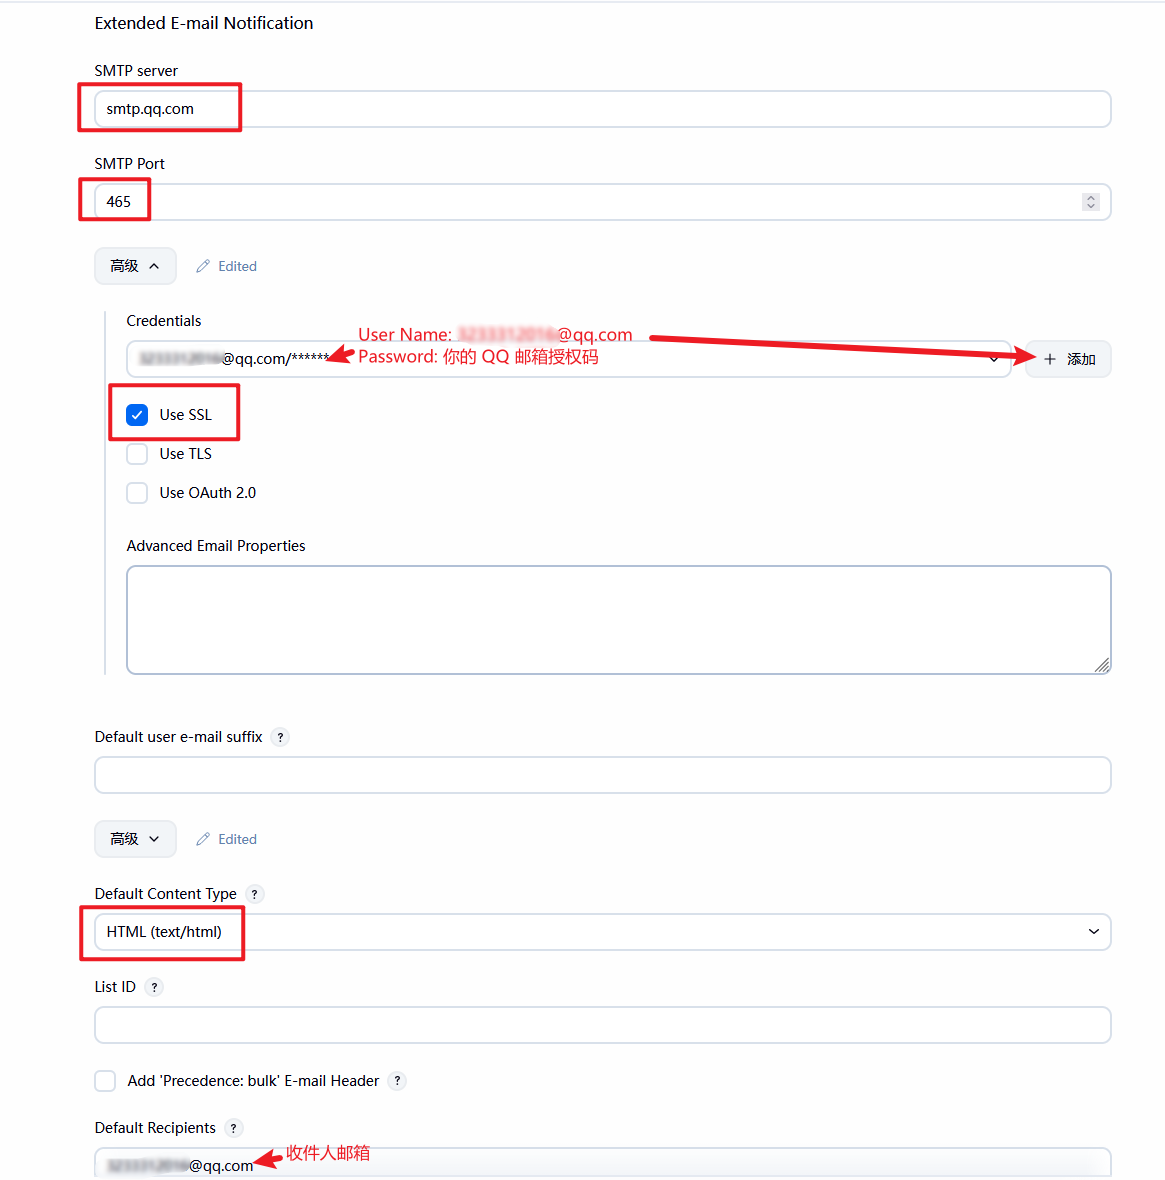Collapse the first 高级 advanced section
Image resolution: width=1165 pixels, height=1180 pixels.
coord(135,266)
